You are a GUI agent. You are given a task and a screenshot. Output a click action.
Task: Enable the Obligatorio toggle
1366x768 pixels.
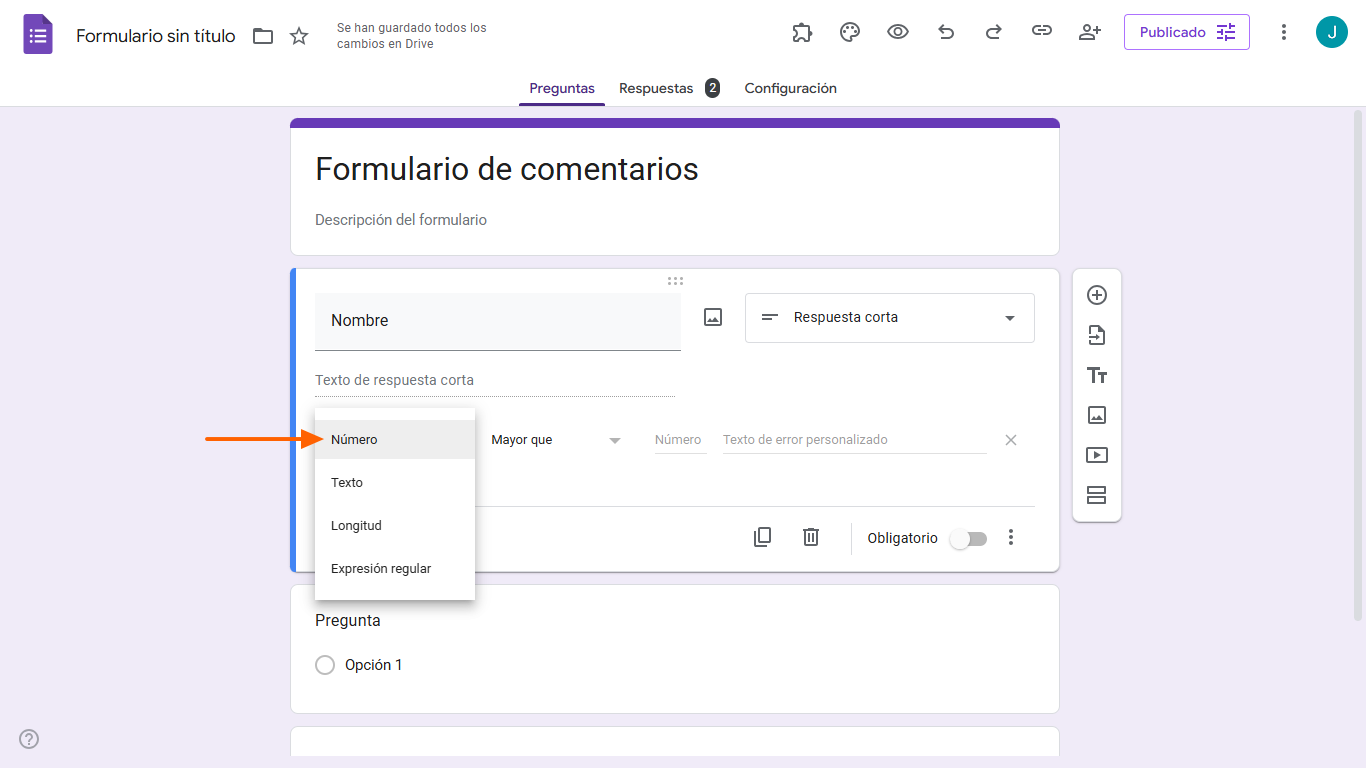(x=968, y=538)
